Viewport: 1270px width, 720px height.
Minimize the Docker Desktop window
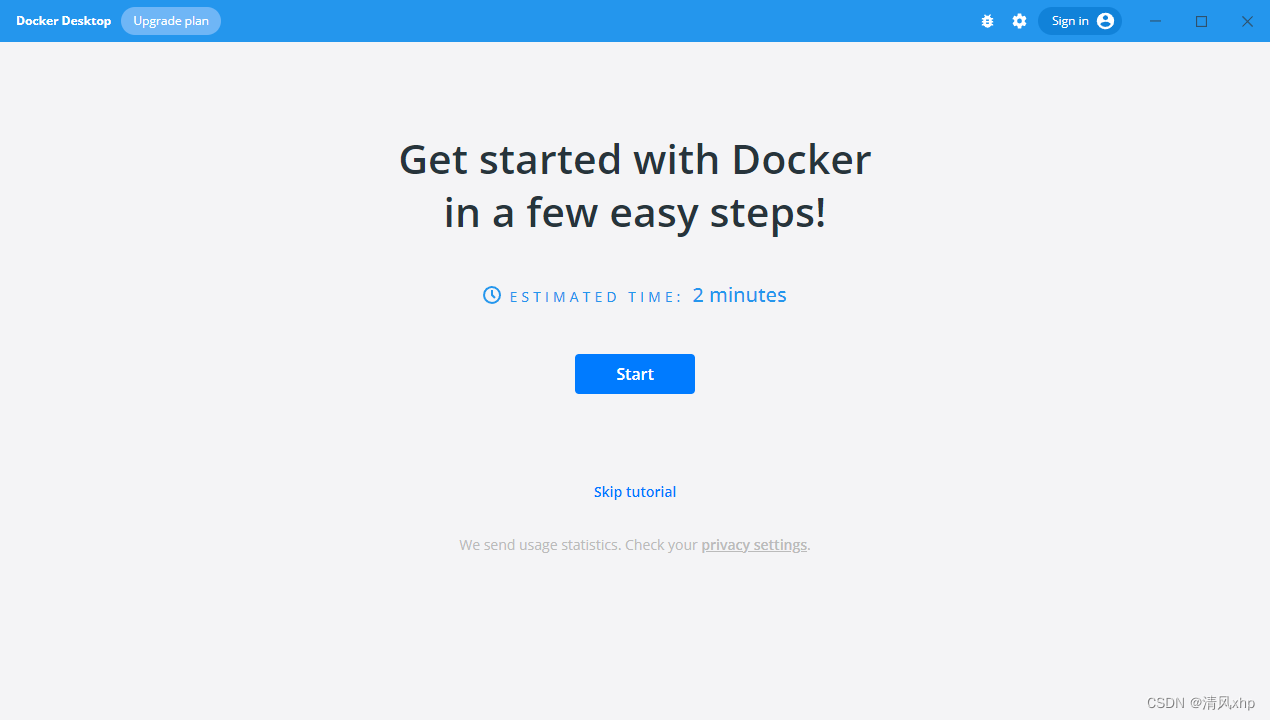pos(1155,21)
